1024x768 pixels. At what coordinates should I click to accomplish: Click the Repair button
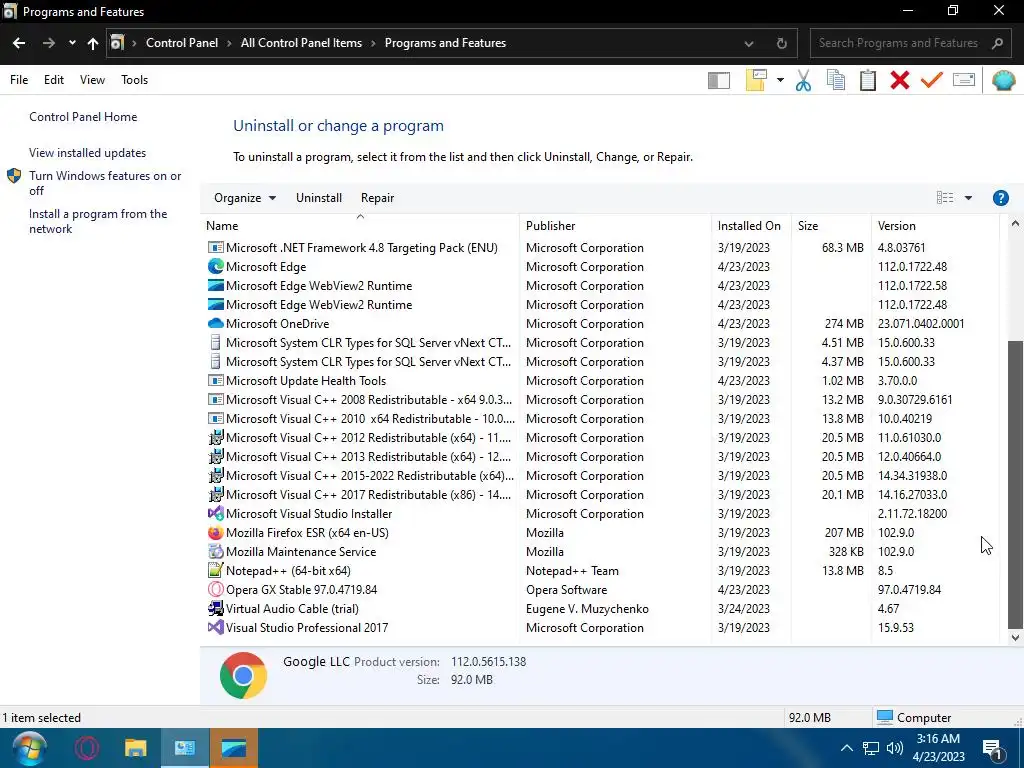(377, 198)
